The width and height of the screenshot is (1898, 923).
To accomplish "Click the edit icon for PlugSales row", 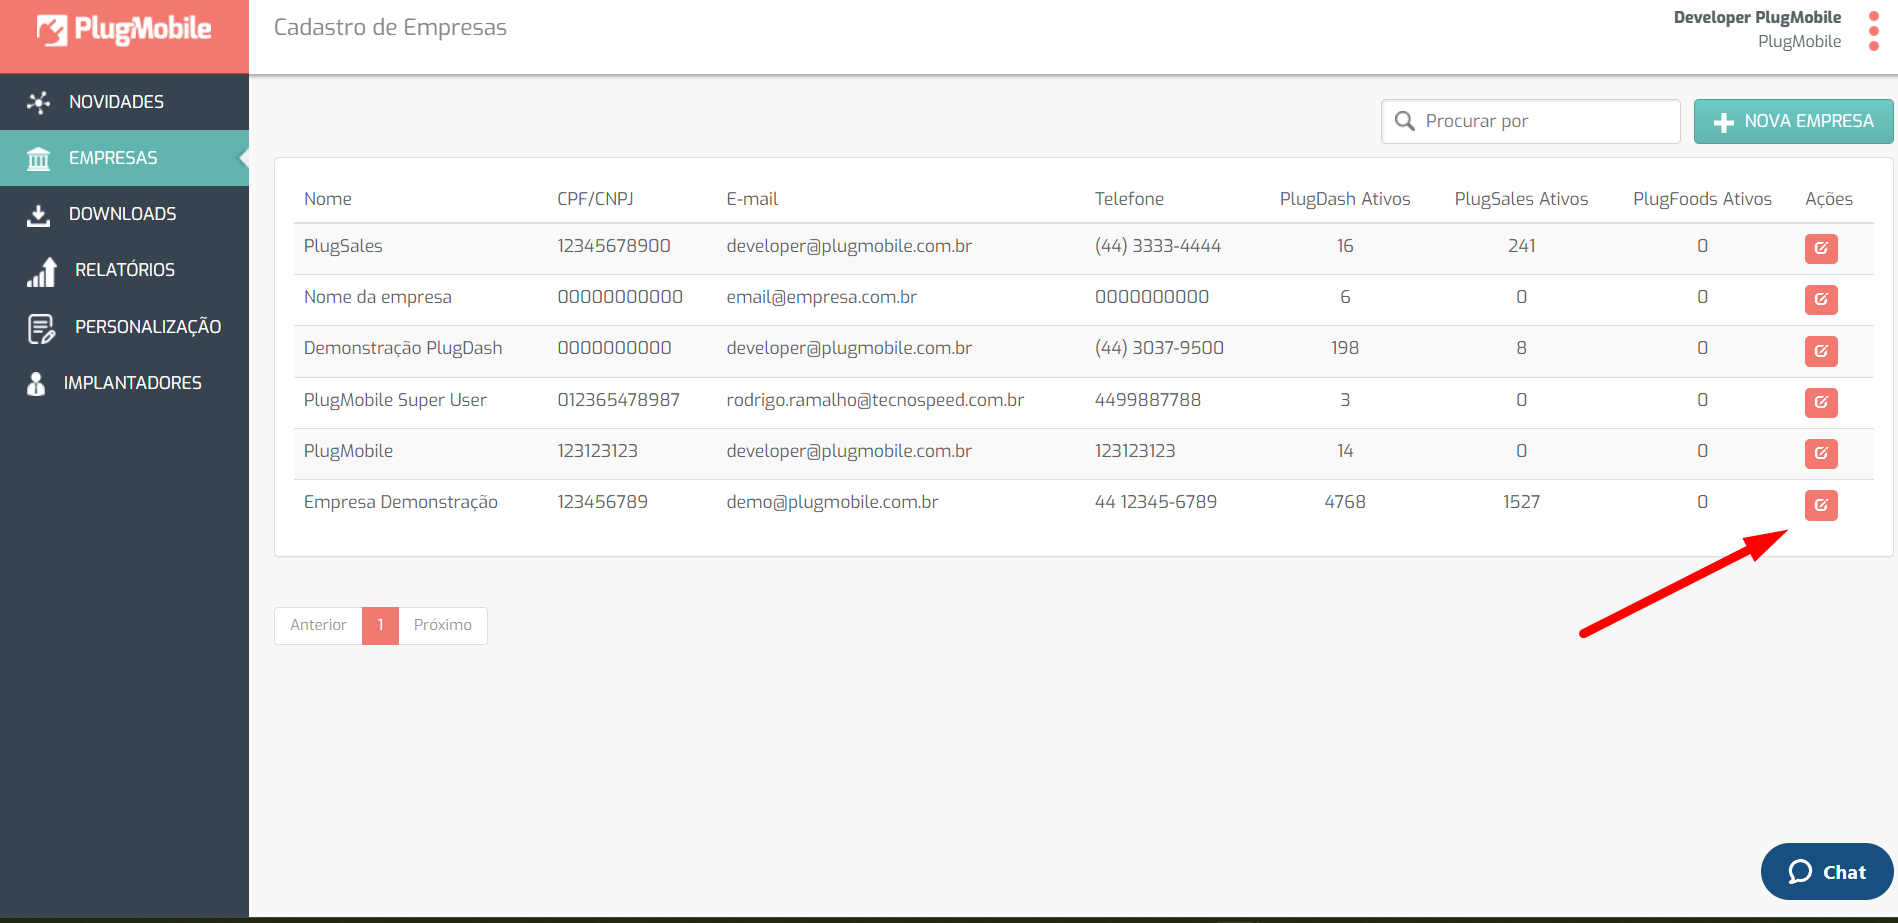I will tap(1821, 248).
